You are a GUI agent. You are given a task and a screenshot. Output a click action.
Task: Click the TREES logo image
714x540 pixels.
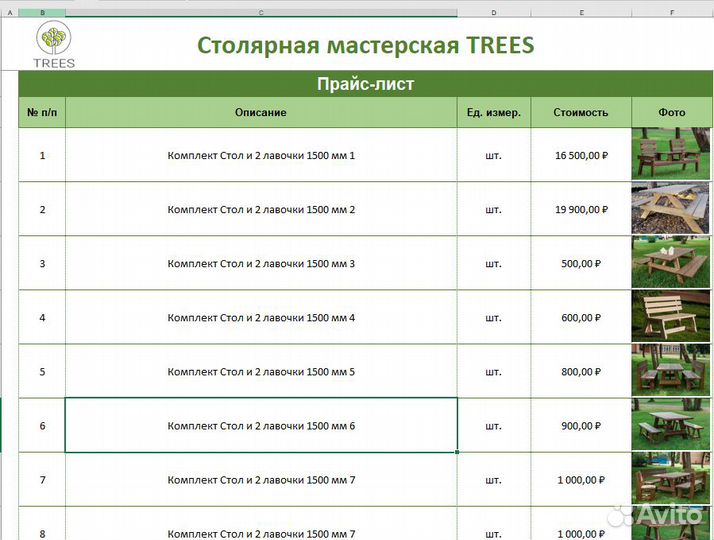pos(53,45)
